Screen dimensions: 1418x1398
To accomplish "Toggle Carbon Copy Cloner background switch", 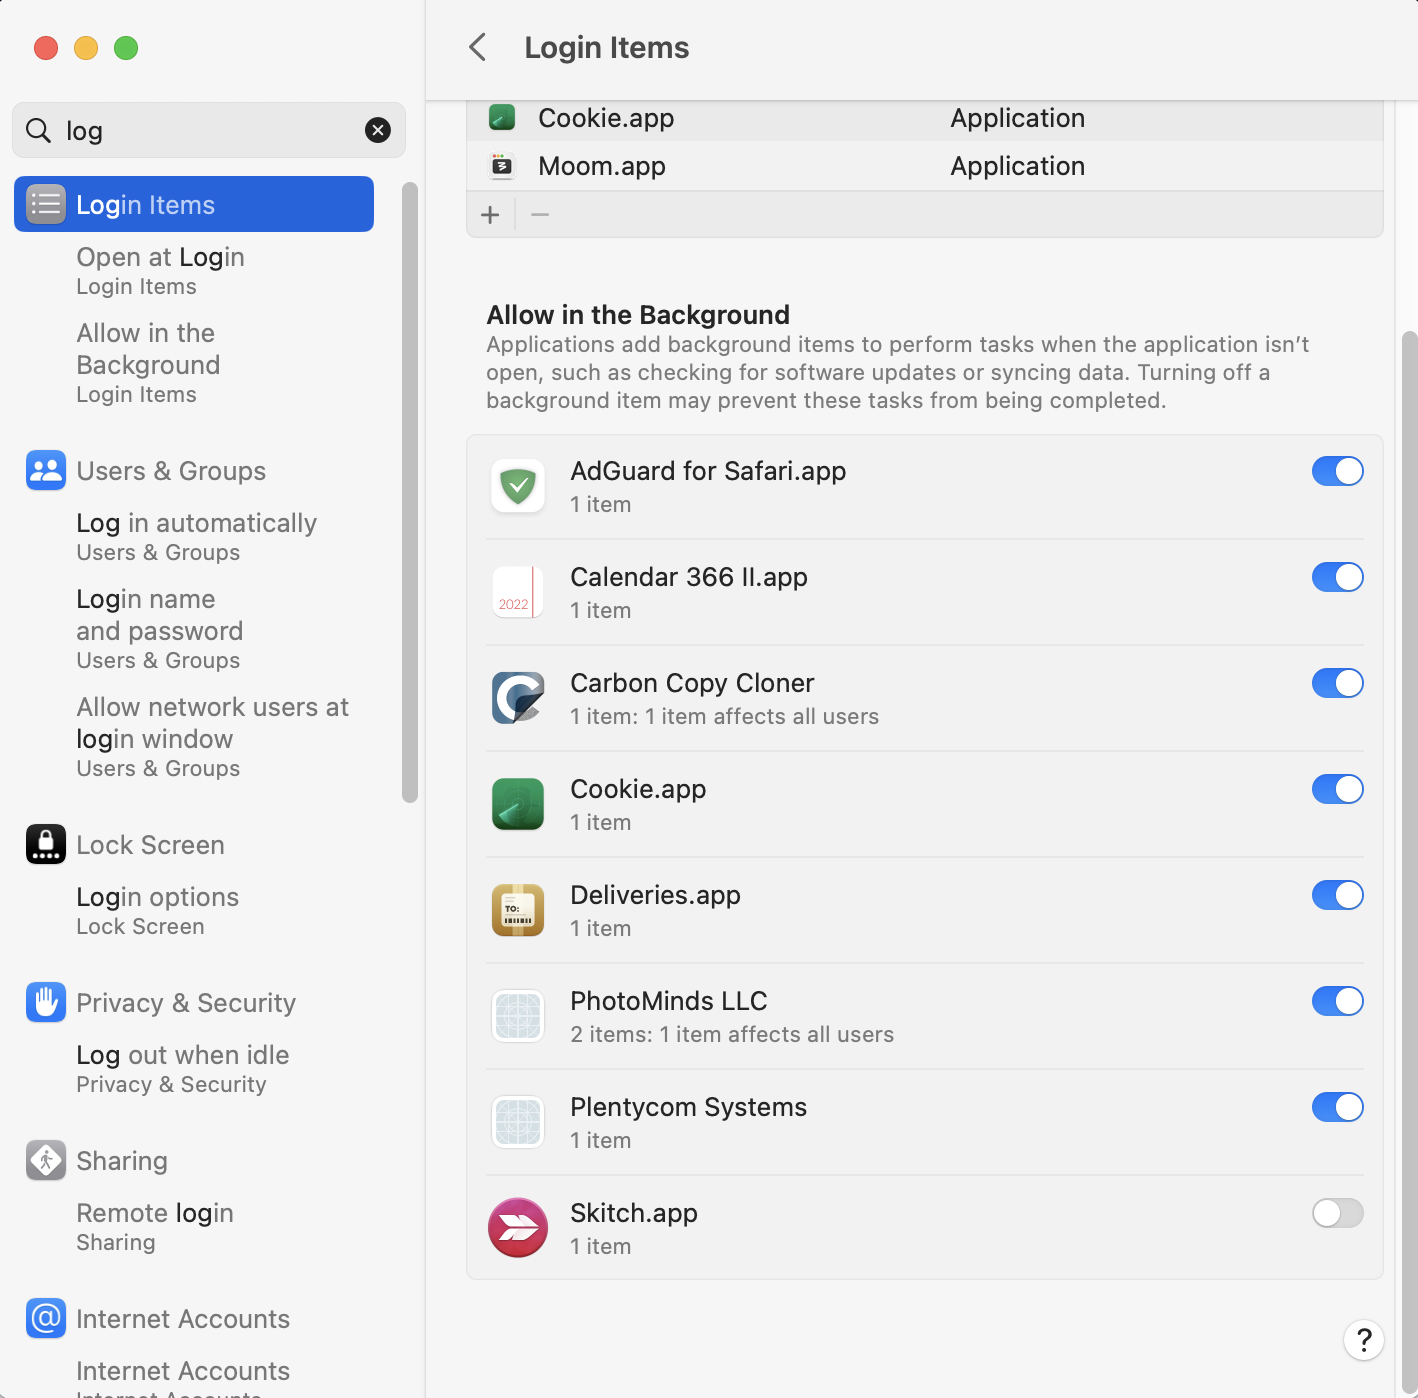I will click(x=1338, y=683).
